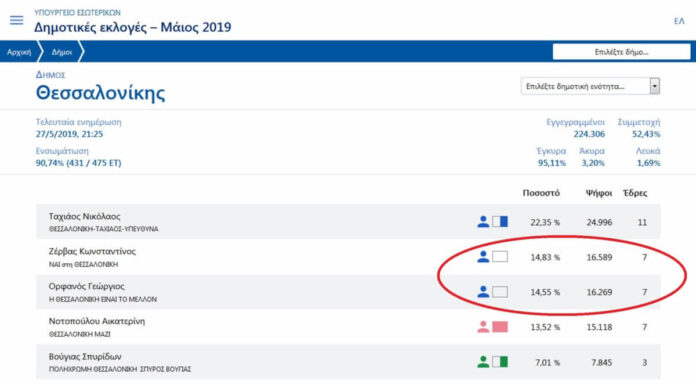696x385 pixels.
Task: Select candidate name Ζέρβας Κωνσταντίνος
Action: 92,251
